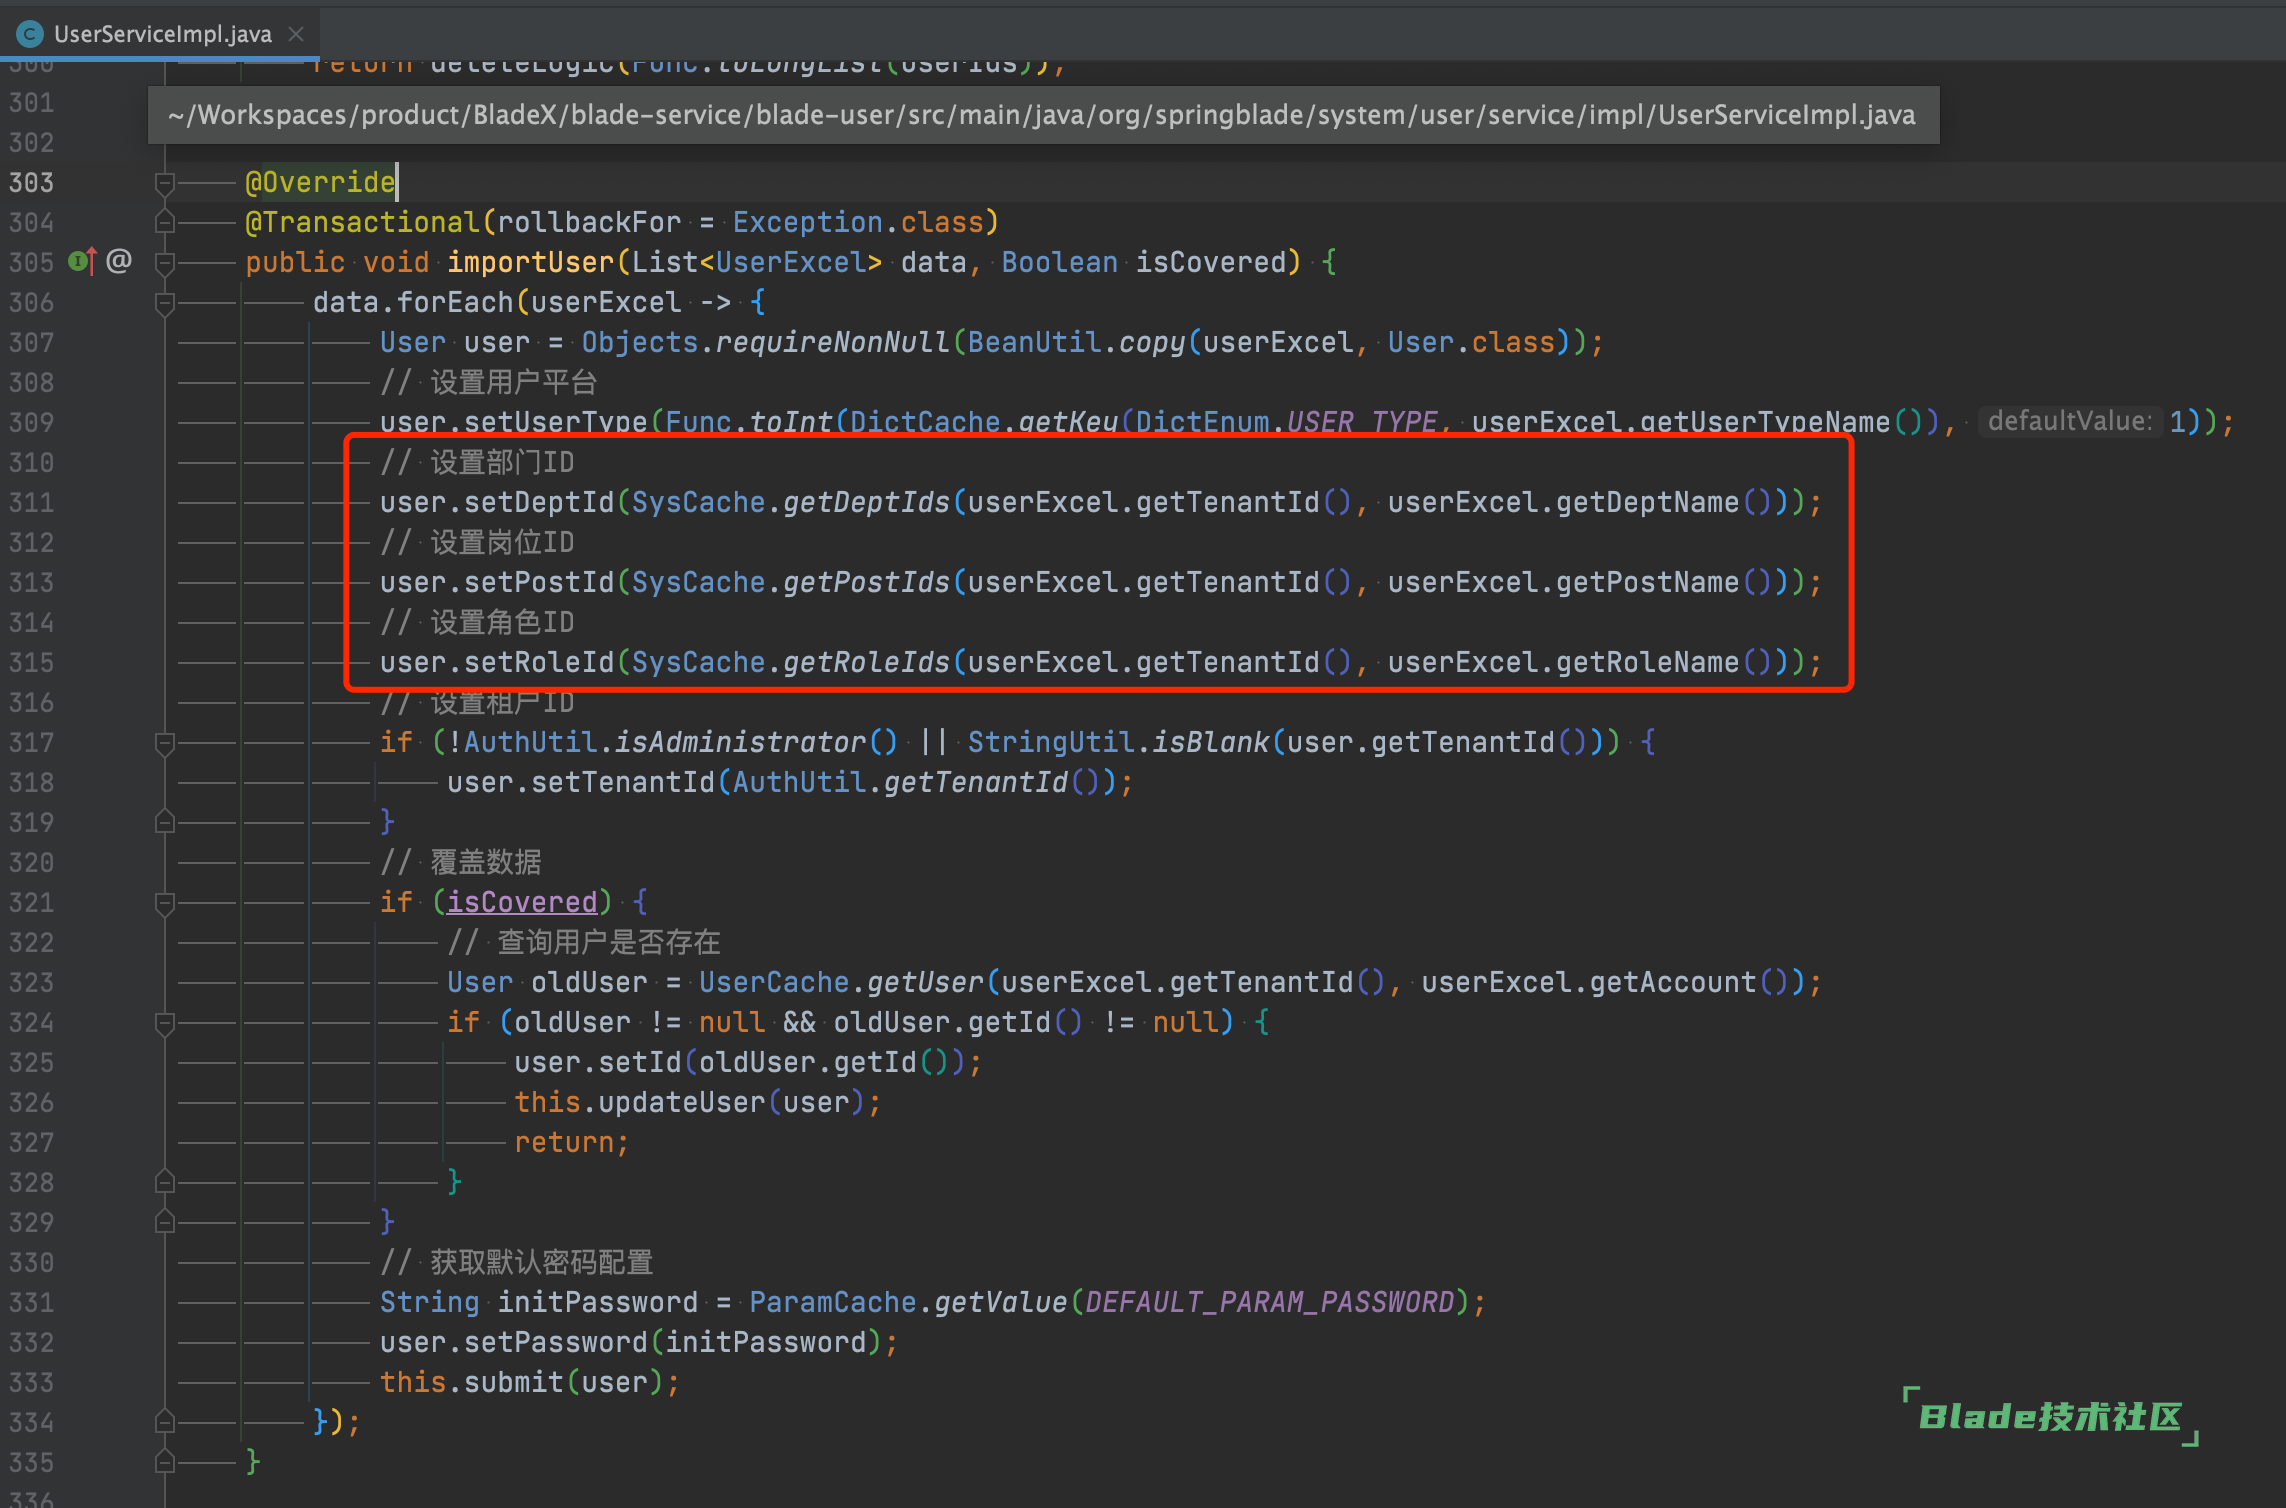Click the fold end marker at line 328
Screen dimensions: 2286x1508
[x=165, y=1182]
